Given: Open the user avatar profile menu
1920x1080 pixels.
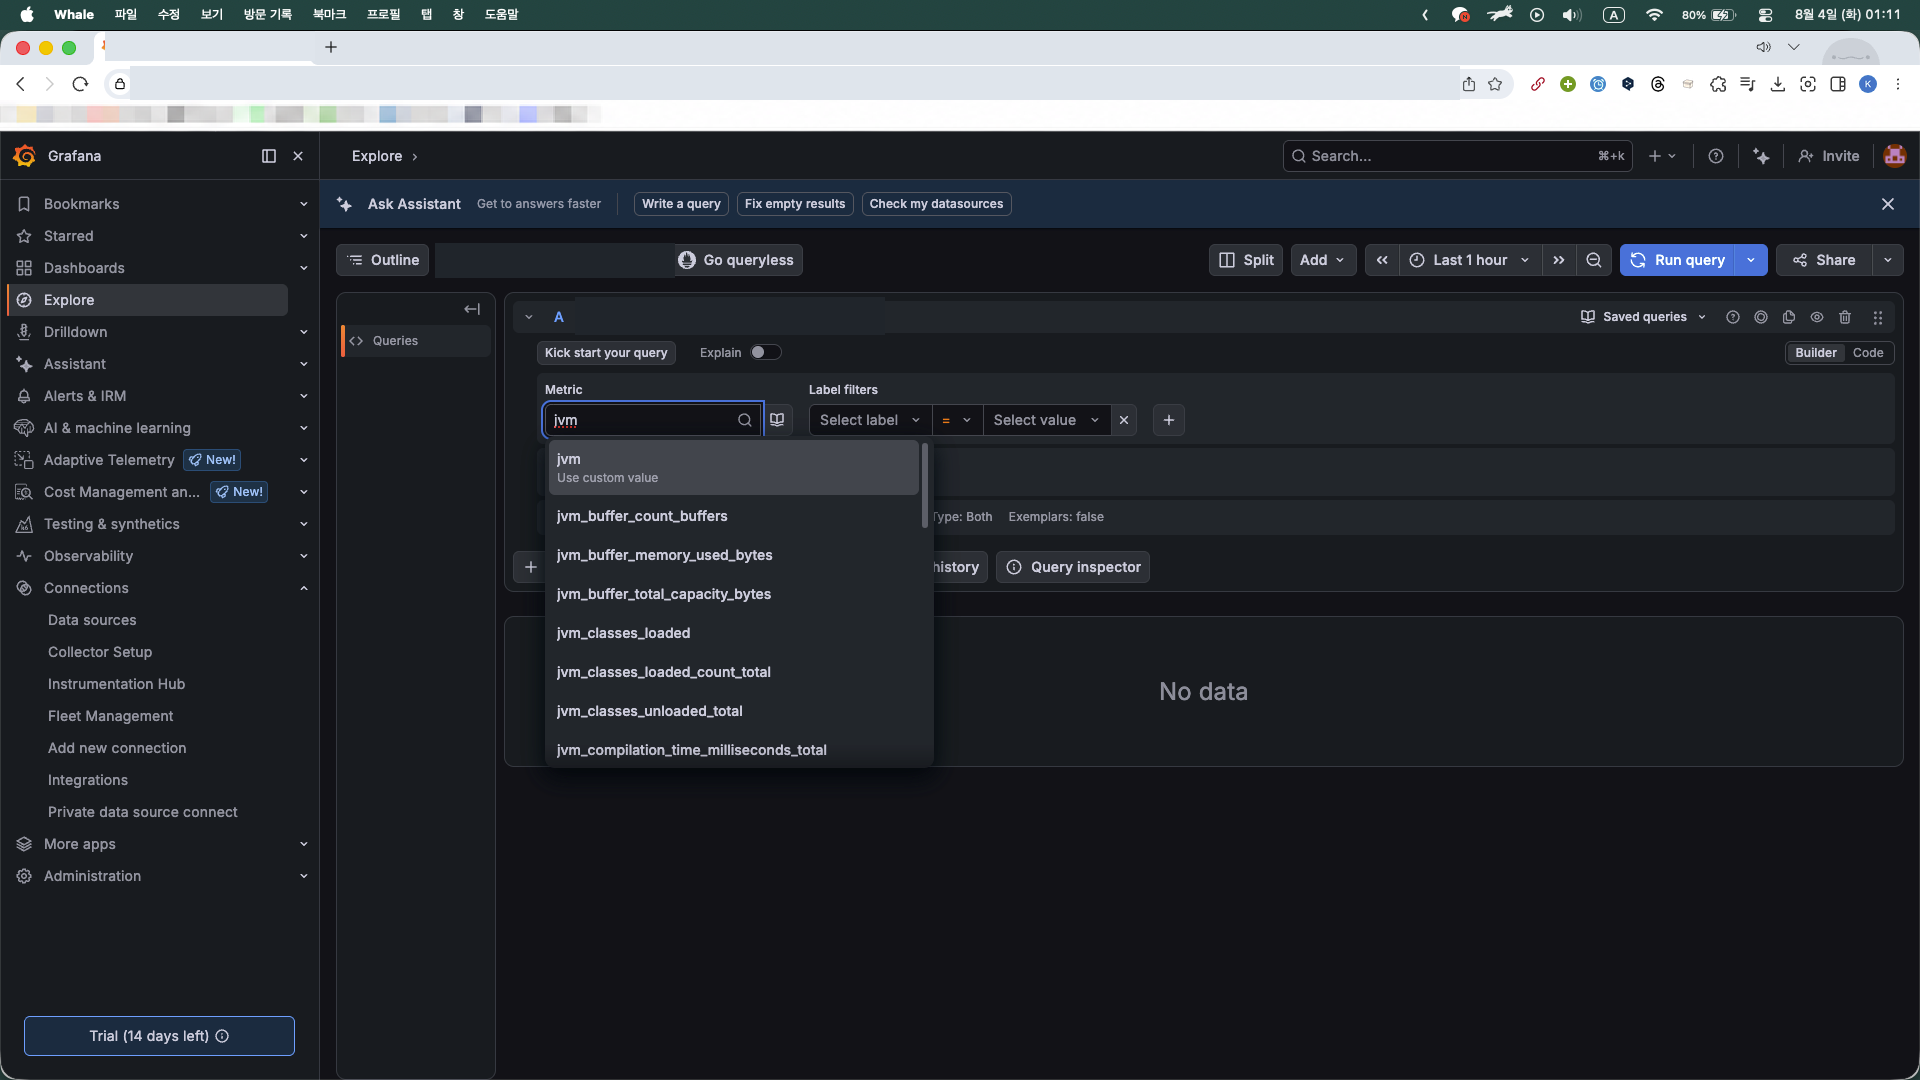Looking at the screenshot, I should click(1894, 156).
